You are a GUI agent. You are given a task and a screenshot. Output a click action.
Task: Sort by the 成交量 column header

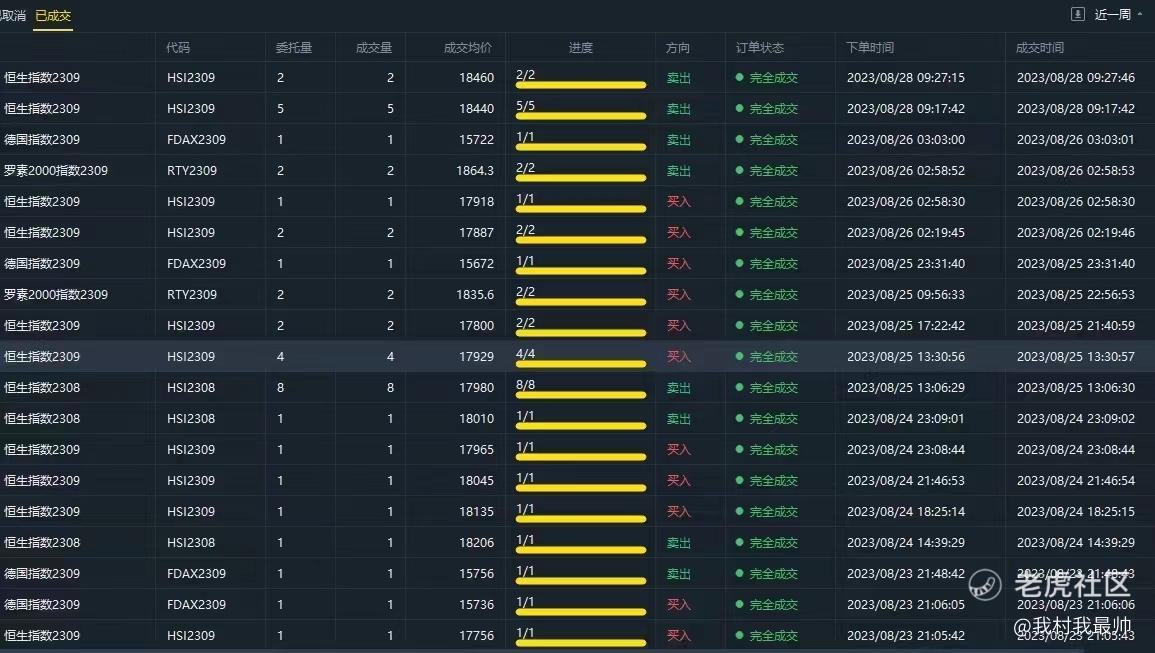pos(374,47)
